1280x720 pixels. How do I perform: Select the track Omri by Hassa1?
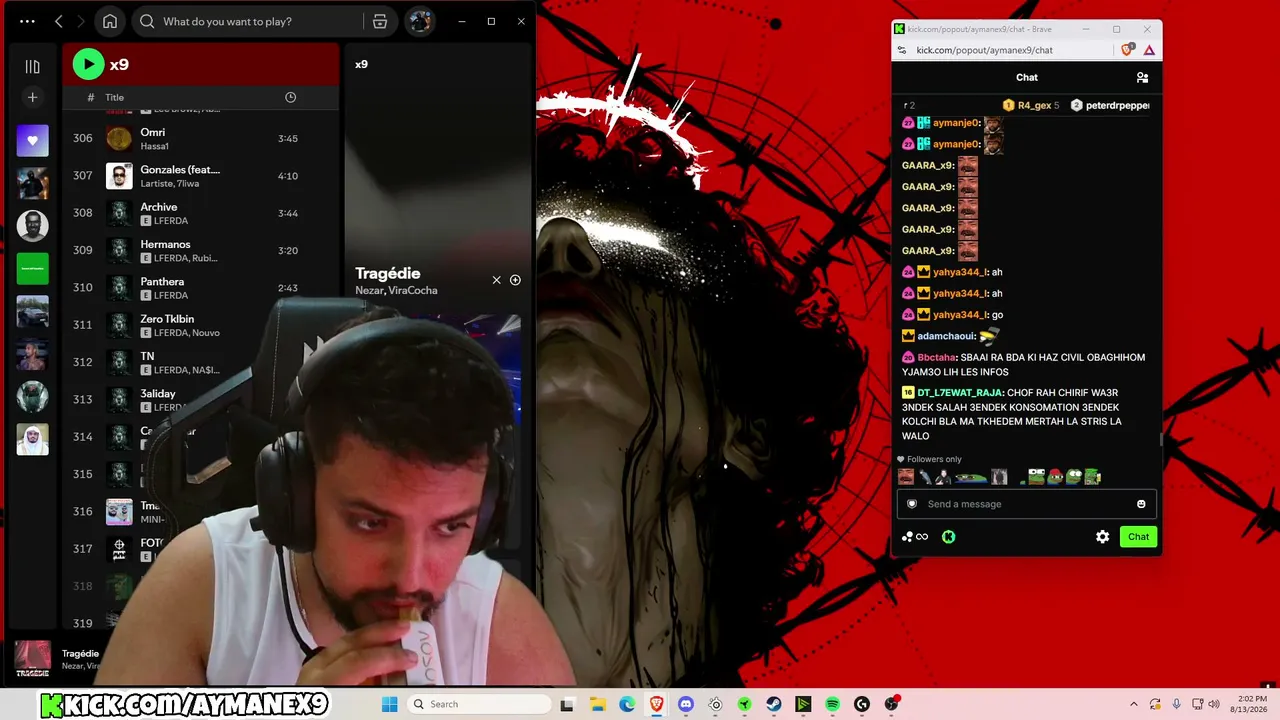(200, 138)
